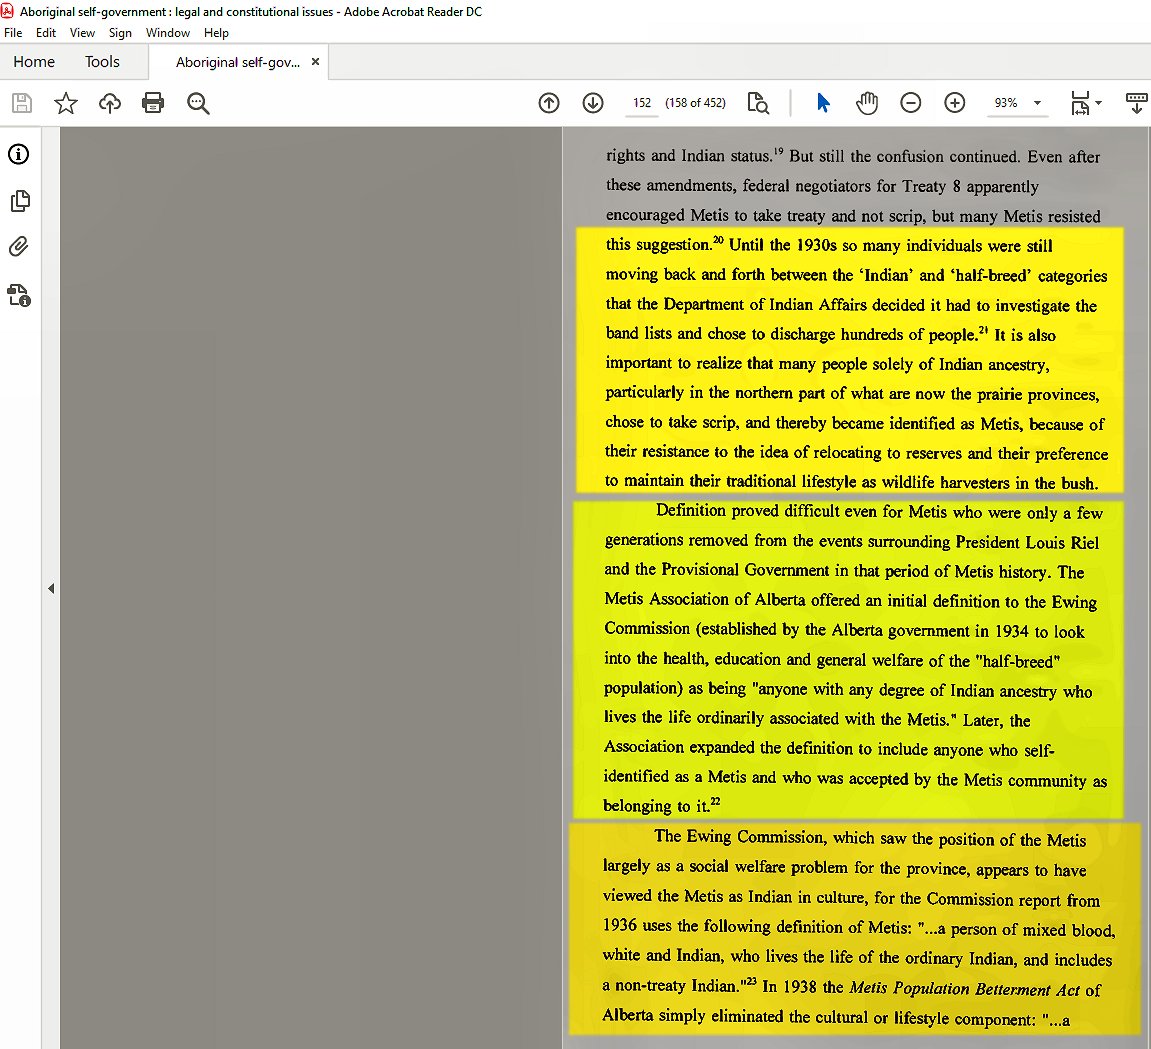
Task: Activate the hand pan tool
Action: [867, 103]
